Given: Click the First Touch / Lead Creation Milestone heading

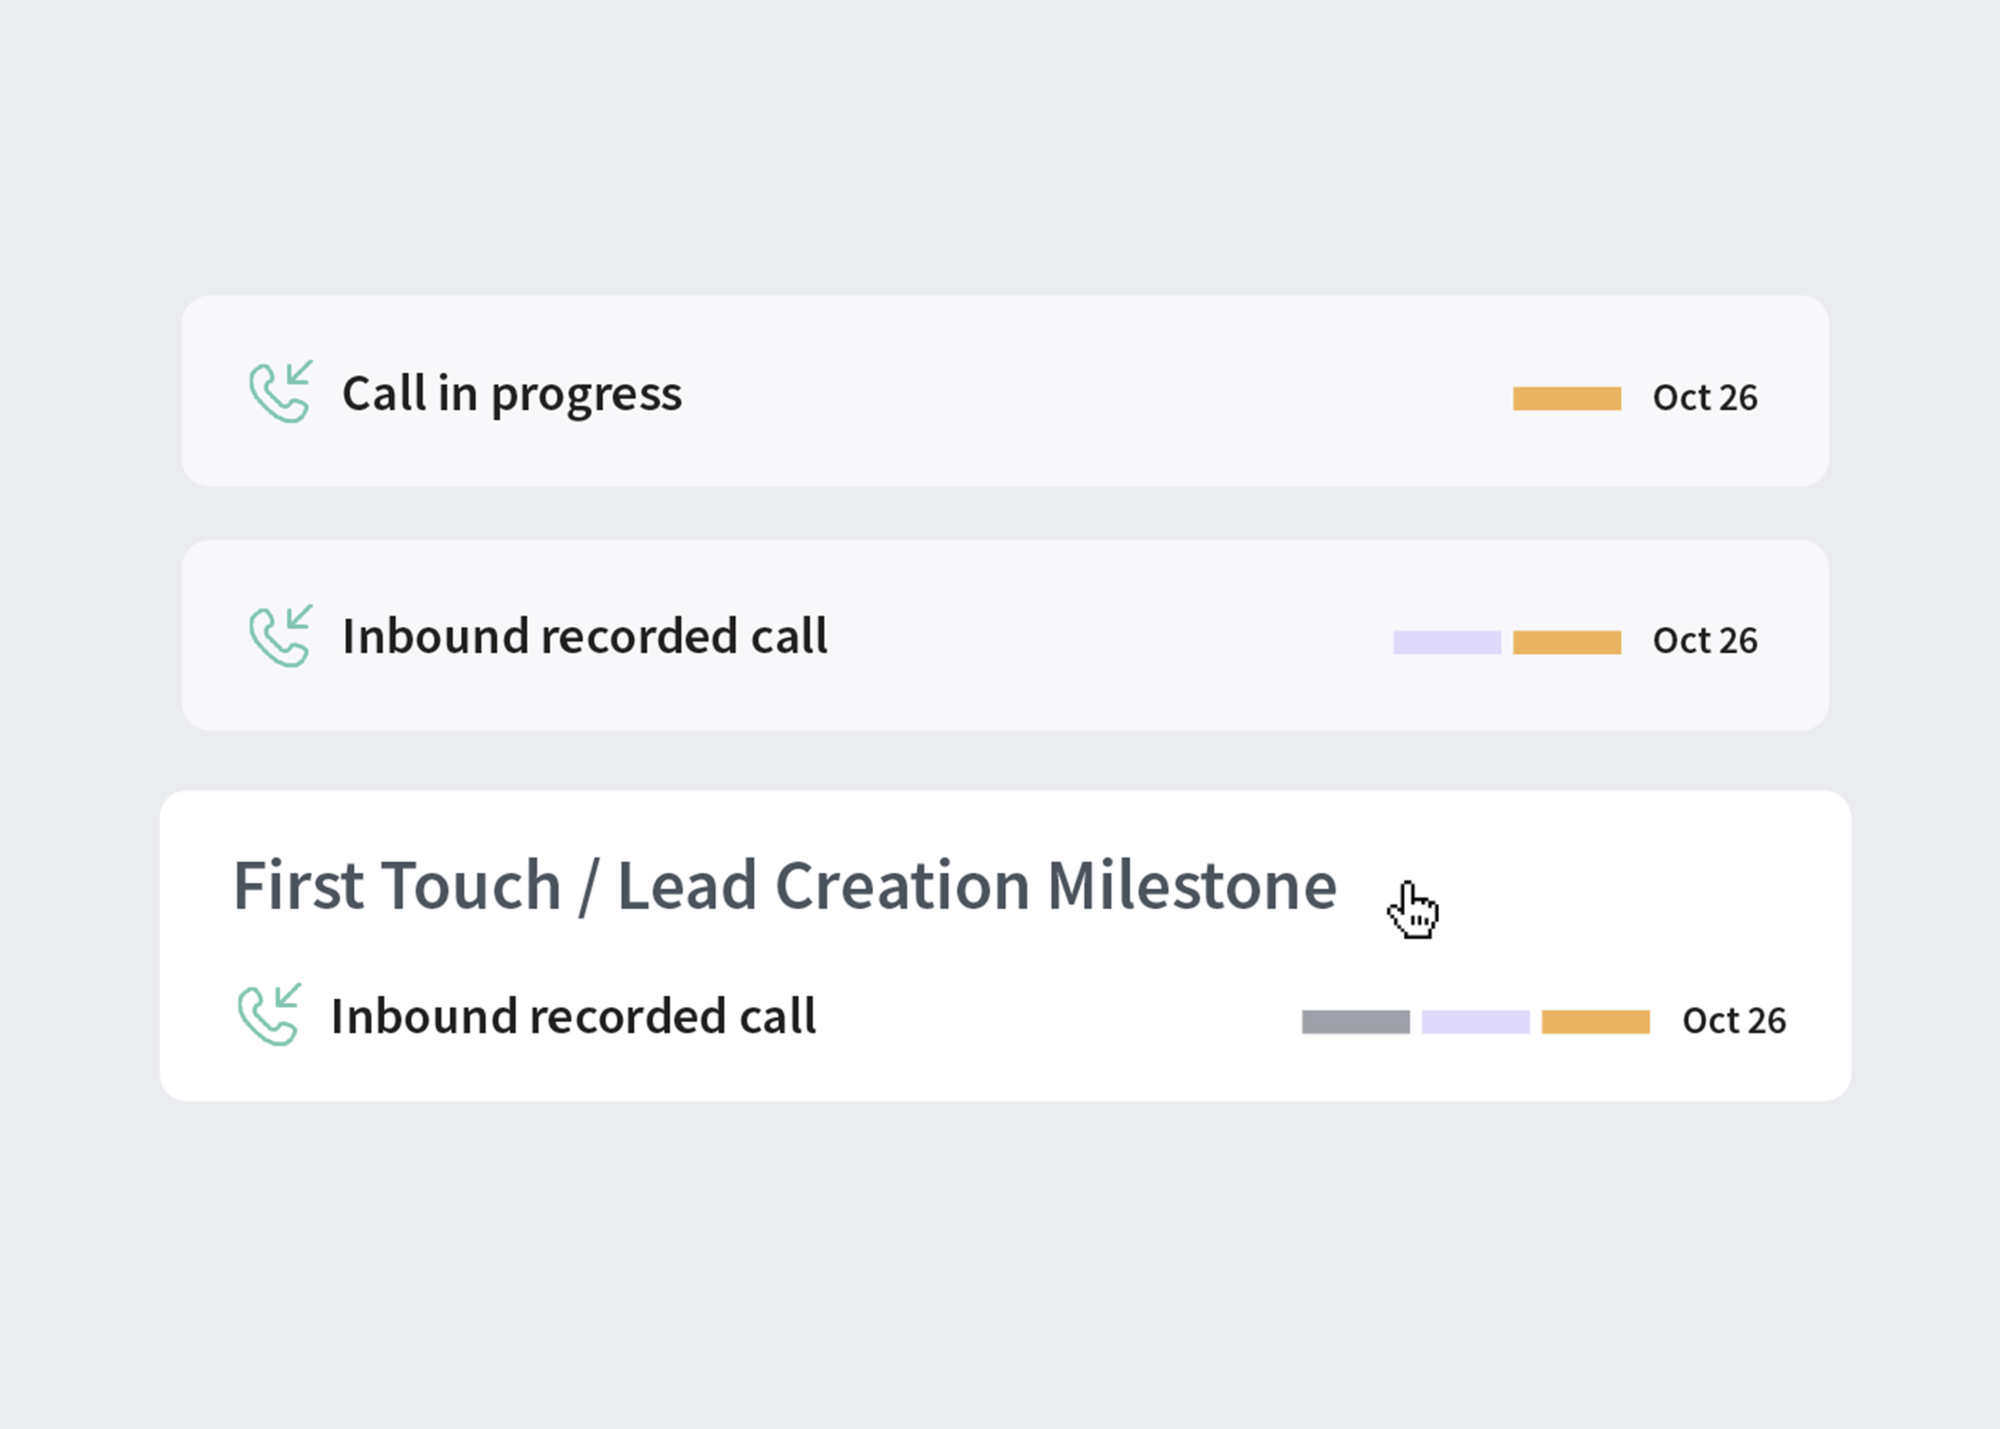Looking at the screenshot, I should click(x=785, y=886).
